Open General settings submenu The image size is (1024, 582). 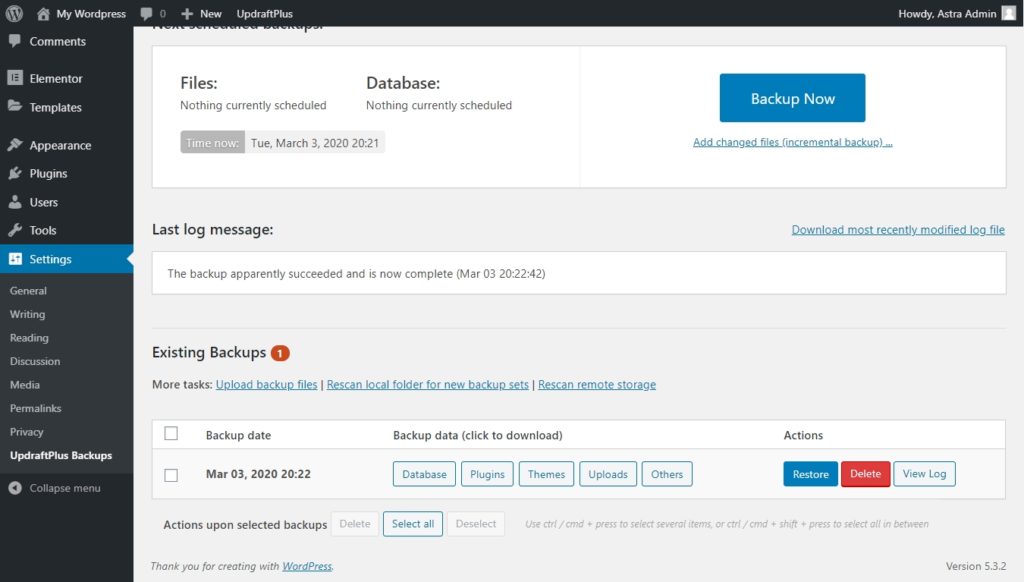(x=28, y=291)
